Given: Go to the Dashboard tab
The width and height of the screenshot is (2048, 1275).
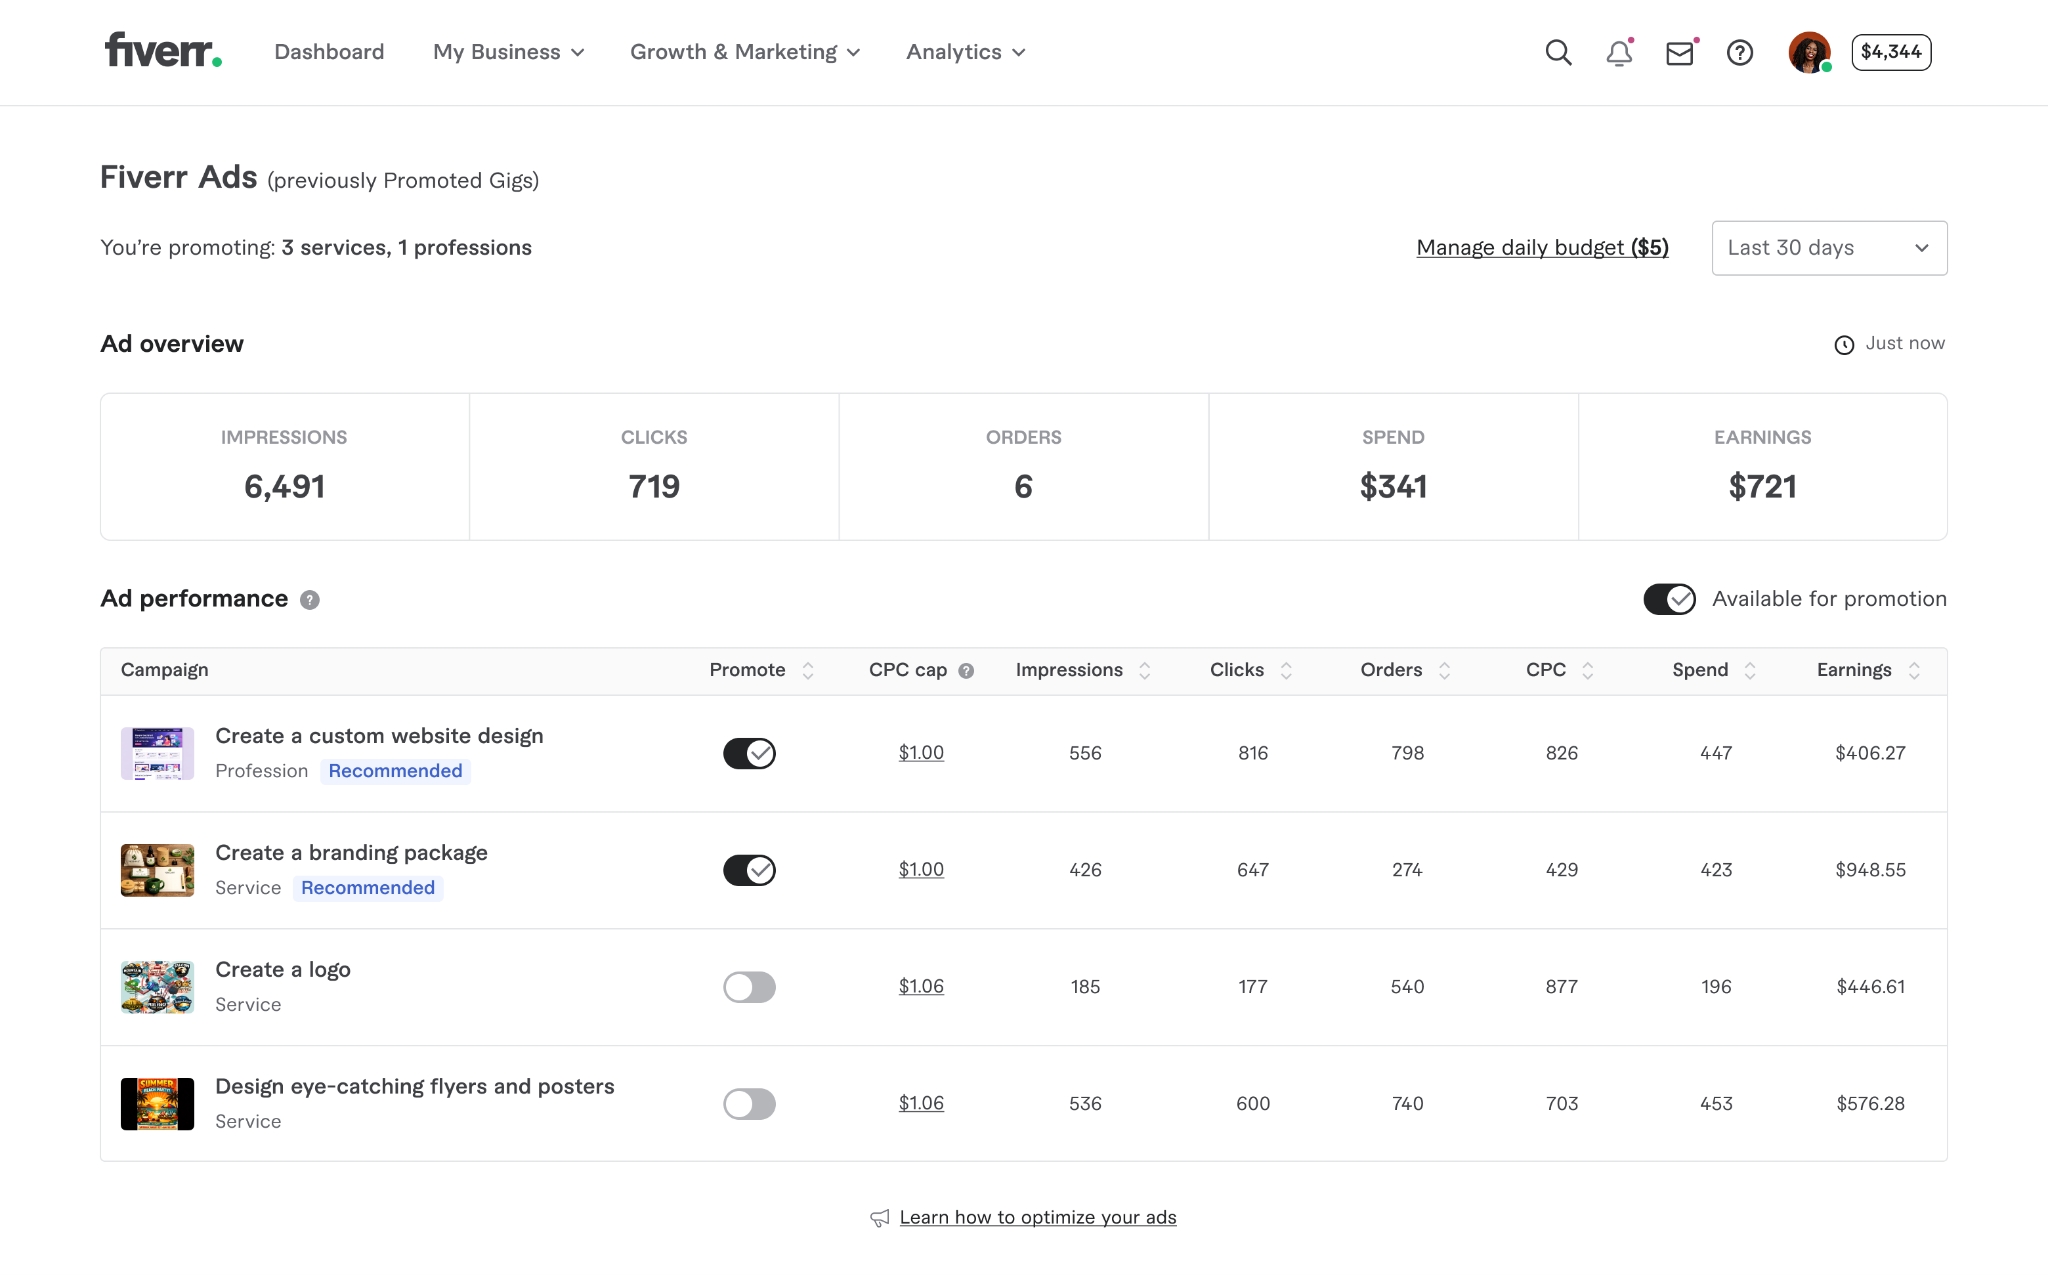Looking at the screenshot, I should click(329, 52).
